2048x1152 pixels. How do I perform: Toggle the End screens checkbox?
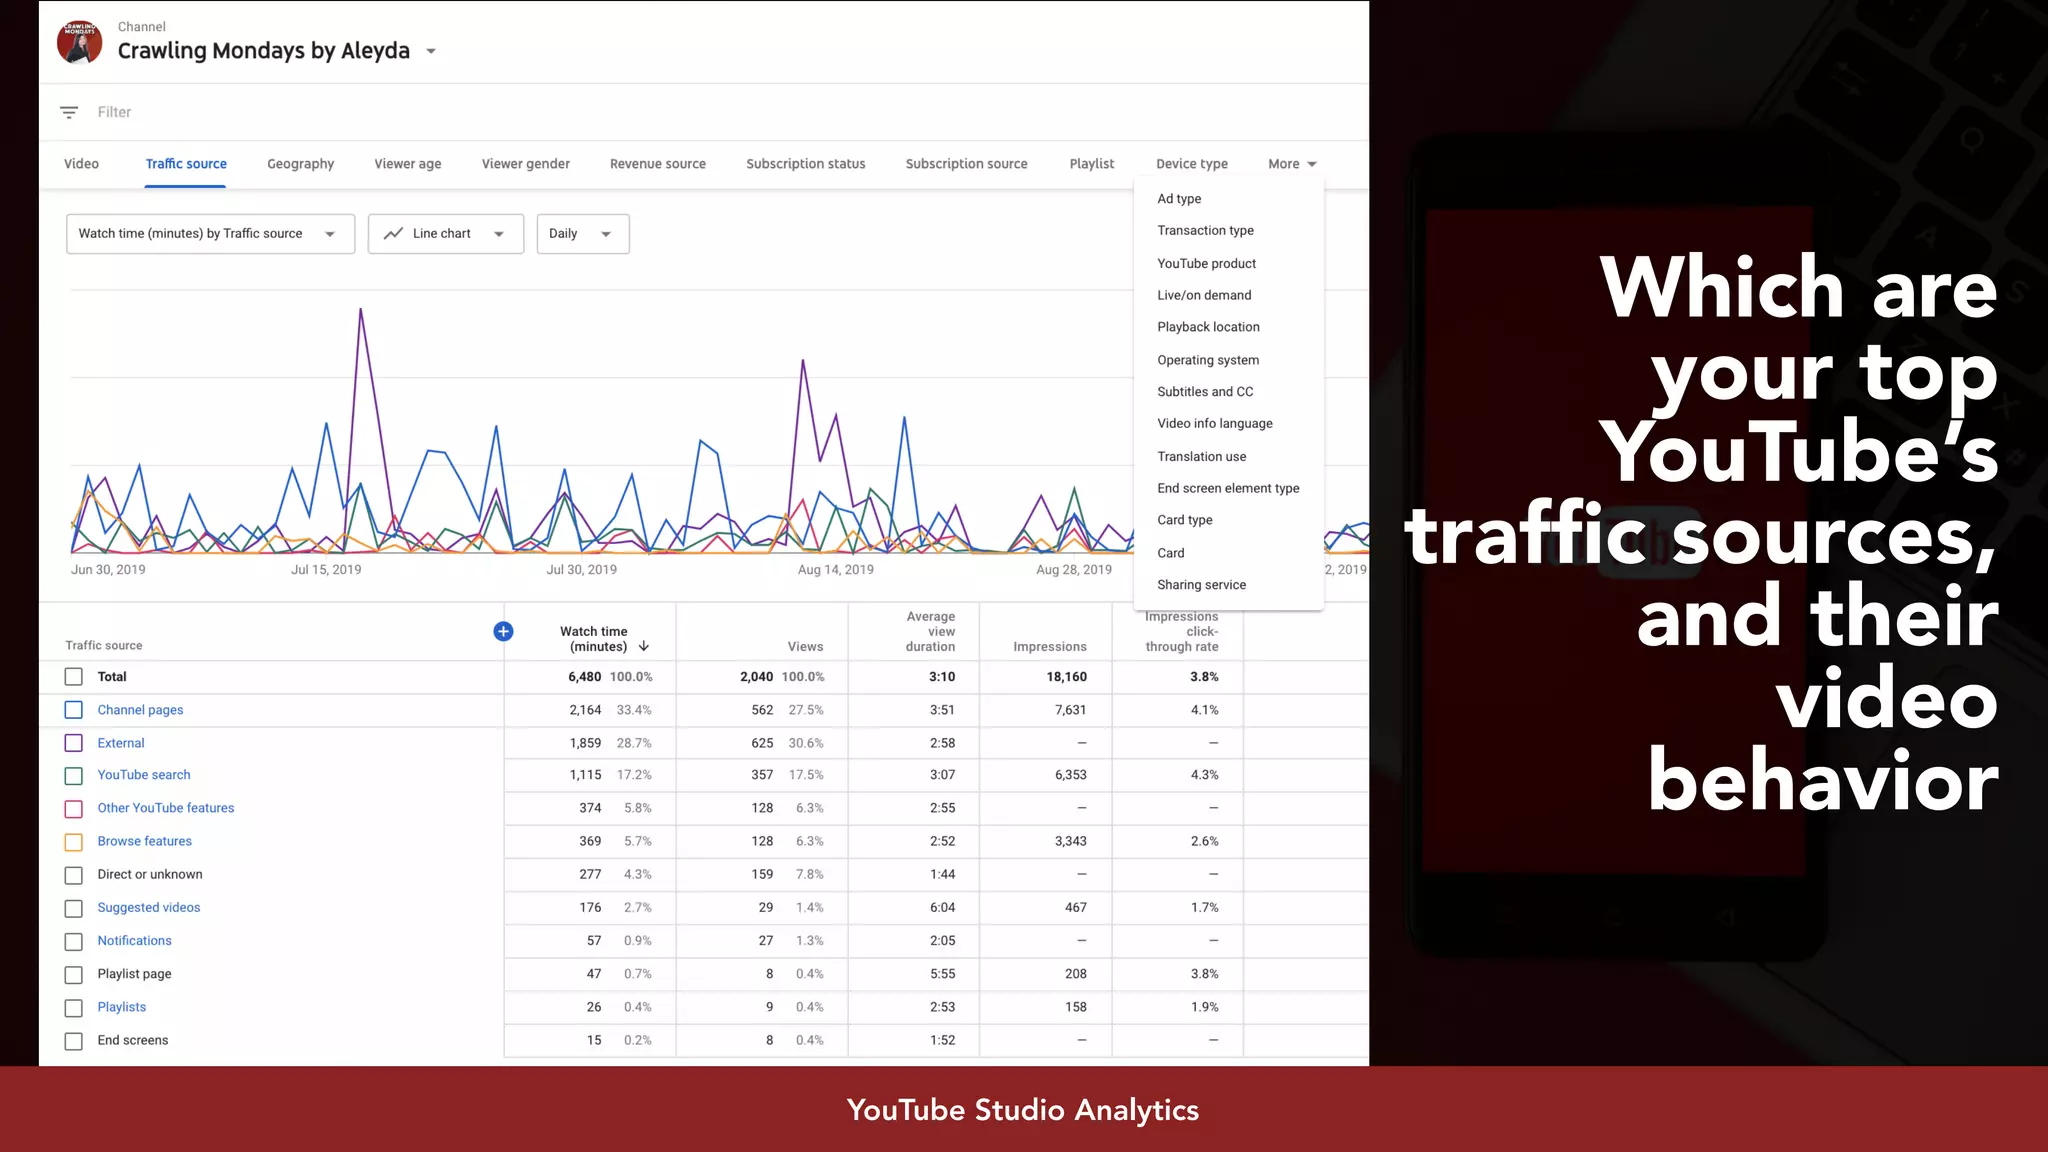tap(73, 1041)
